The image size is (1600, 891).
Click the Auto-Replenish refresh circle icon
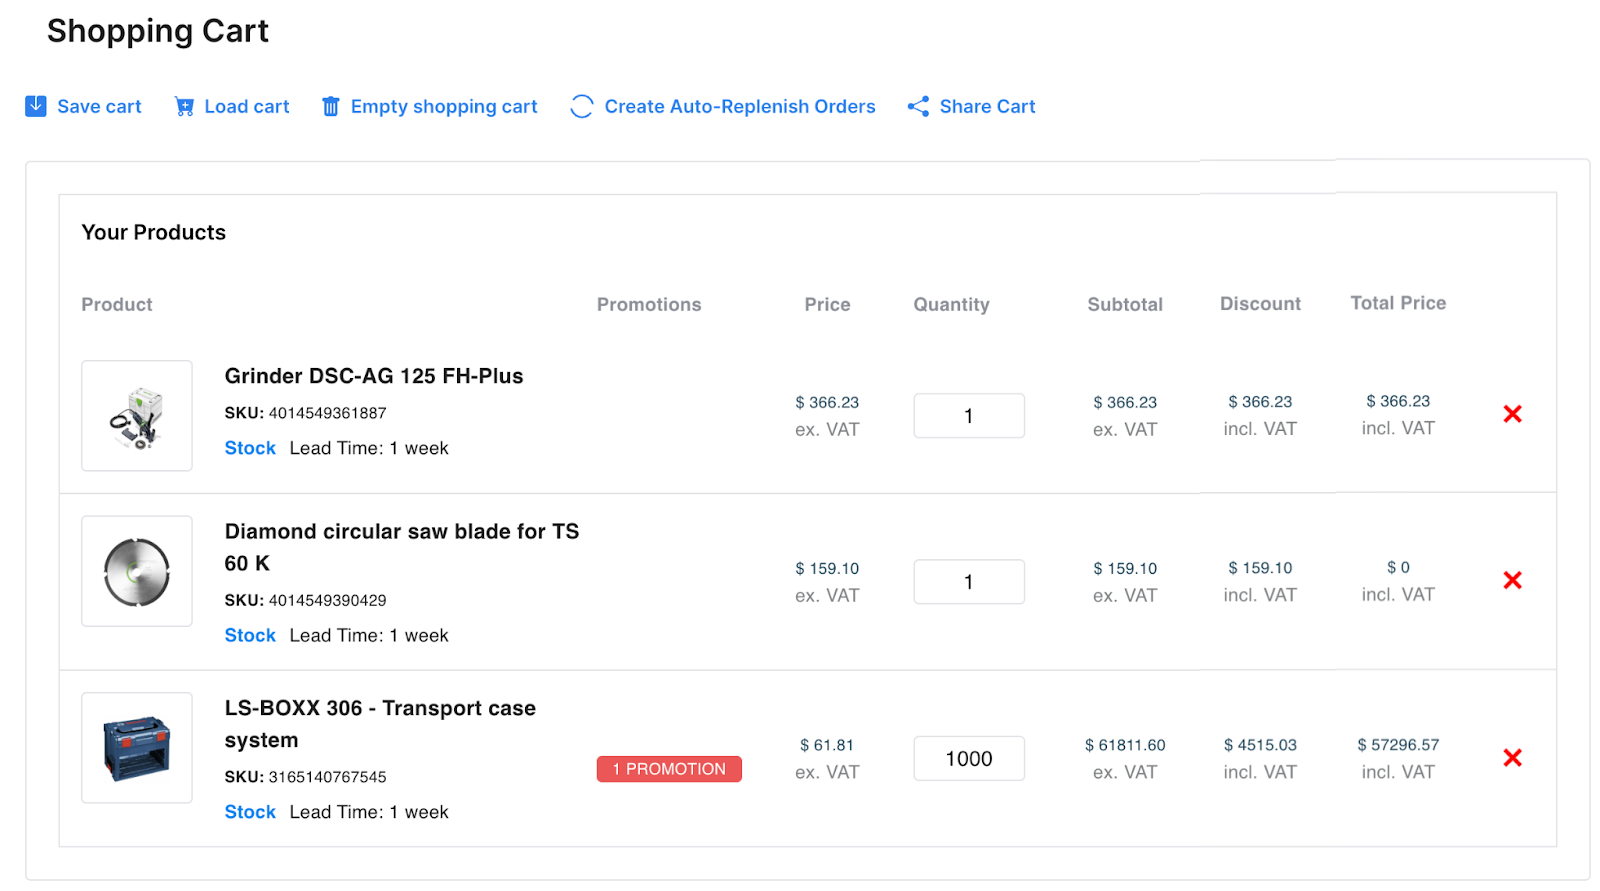582,106
